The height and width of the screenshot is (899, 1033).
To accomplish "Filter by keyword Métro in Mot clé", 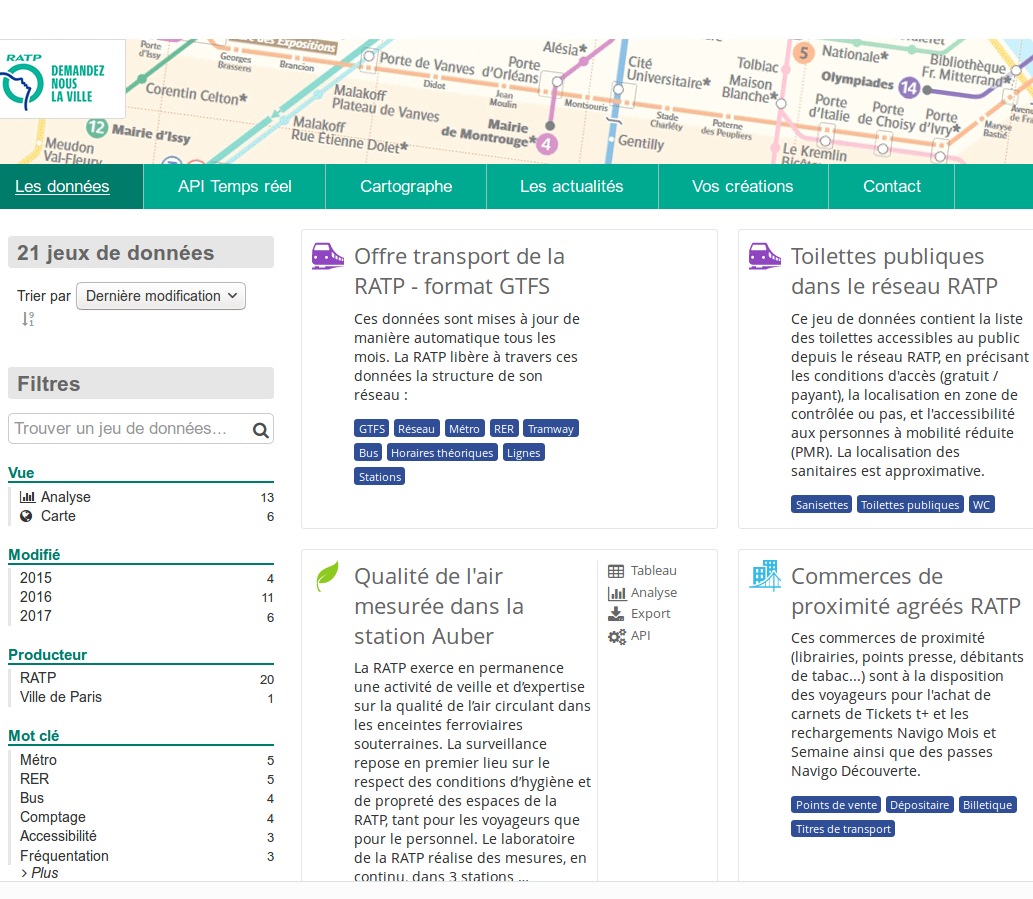I will pyautogui.click(x=147, y=760).
